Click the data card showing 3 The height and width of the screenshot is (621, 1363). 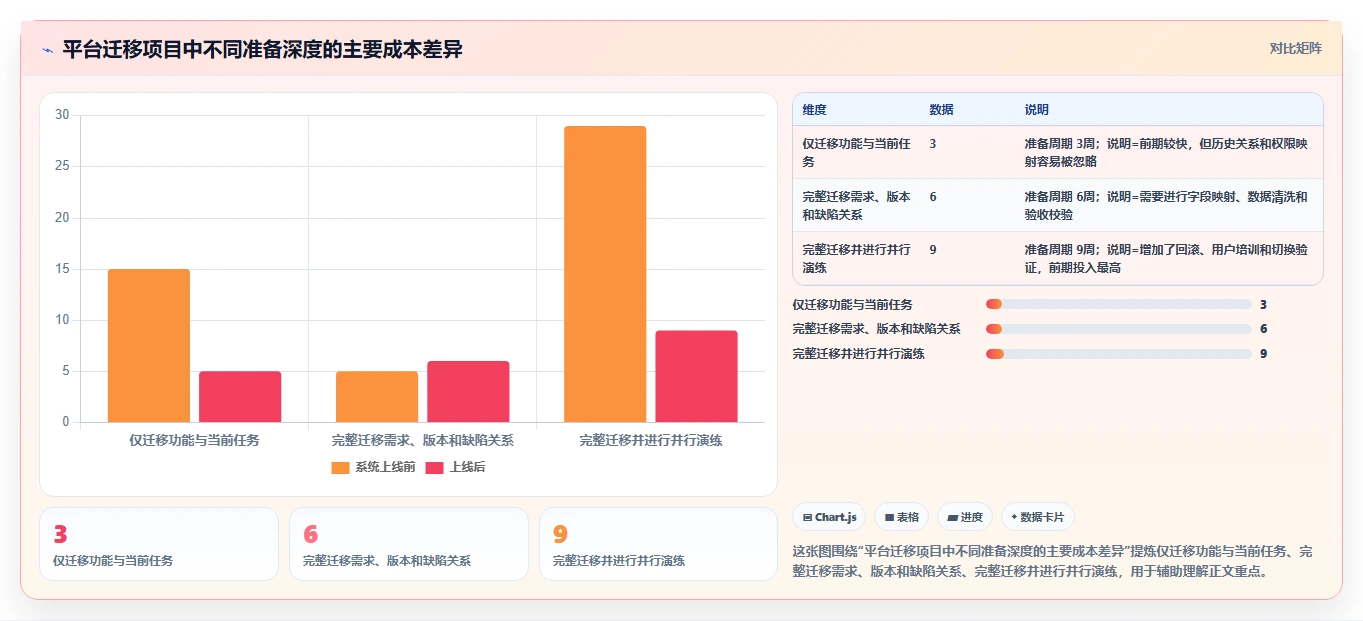tap(159, 544)
